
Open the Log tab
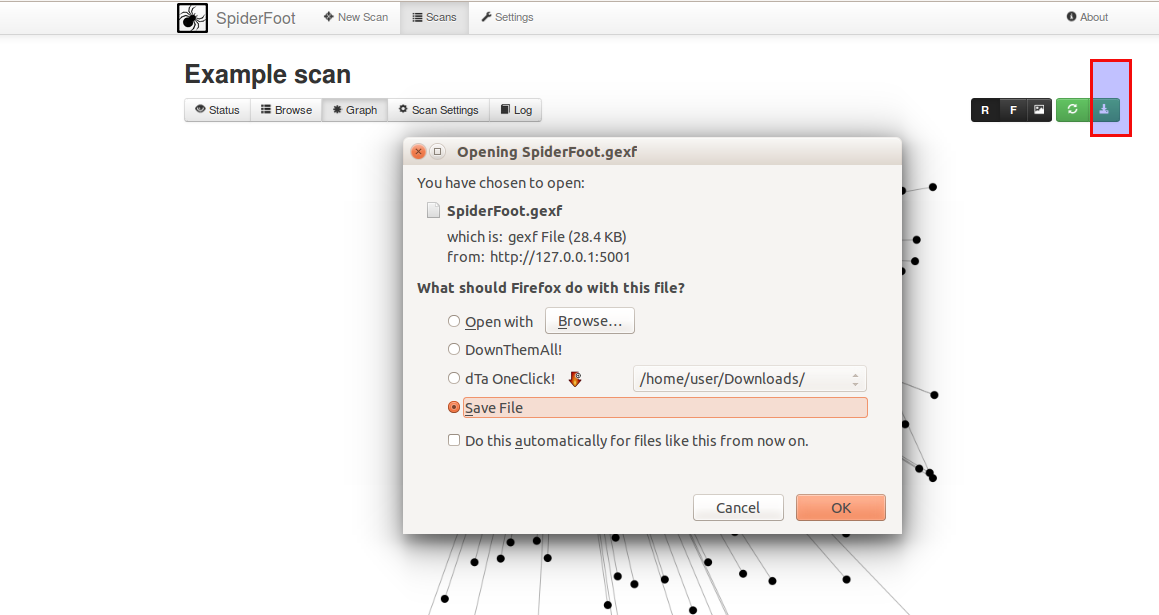(x=516, y=110)
